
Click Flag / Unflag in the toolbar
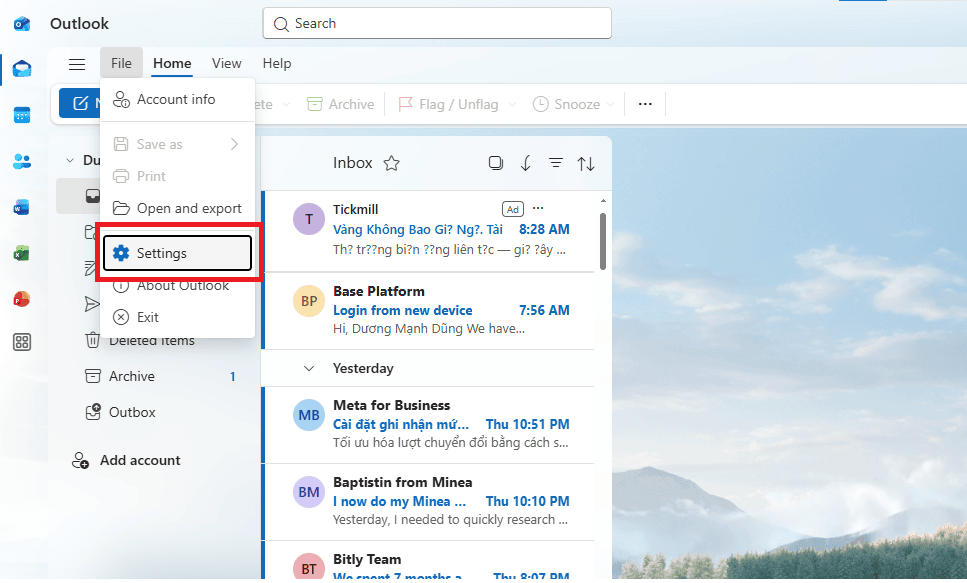[x=448, y=104]
